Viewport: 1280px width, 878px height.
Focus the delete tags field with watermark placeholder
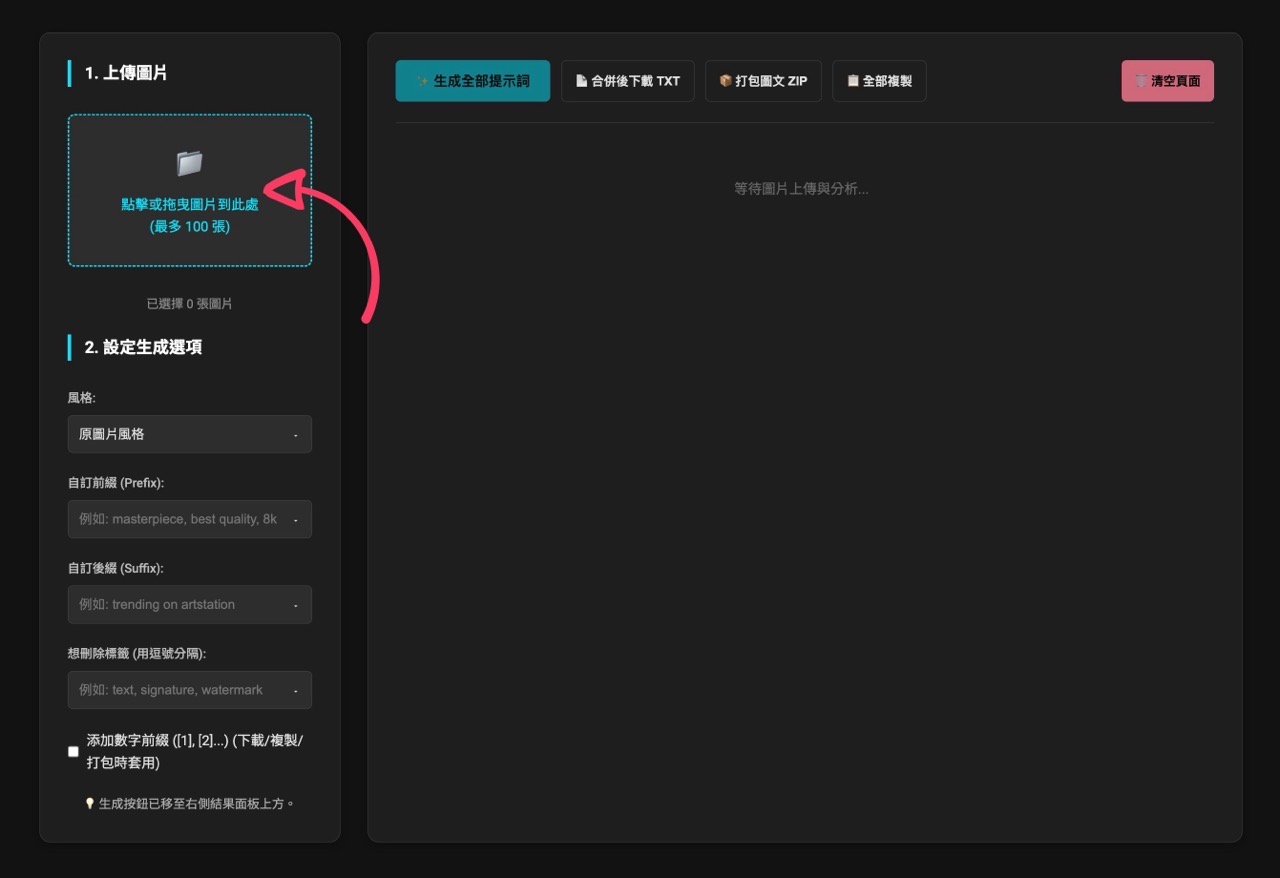coord(178,690)
